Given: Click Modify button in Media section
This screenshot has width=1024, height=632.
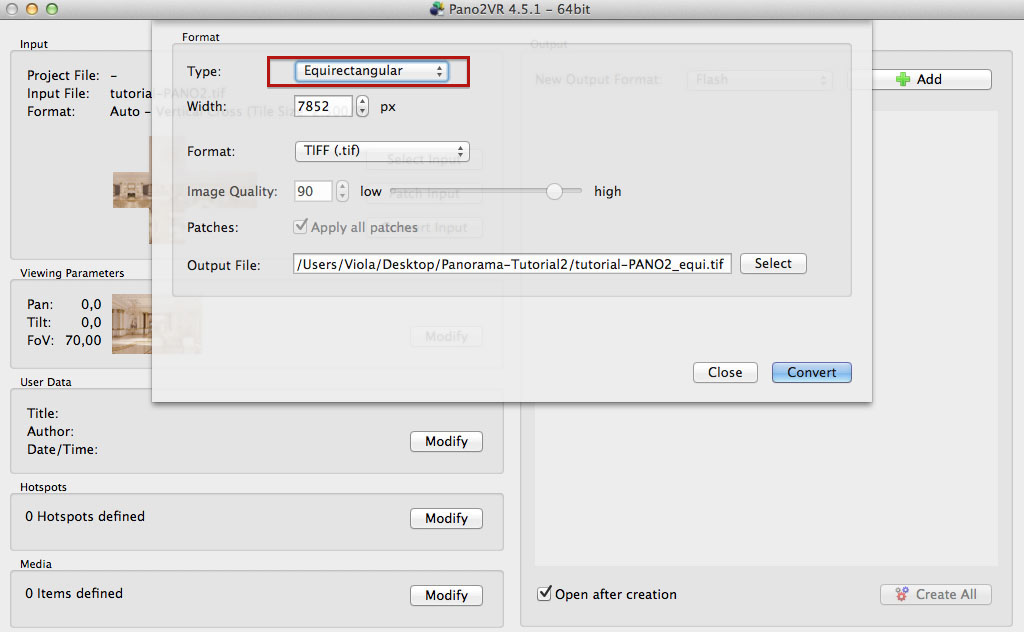Looking at the screenshot, I should pos(447,595).
